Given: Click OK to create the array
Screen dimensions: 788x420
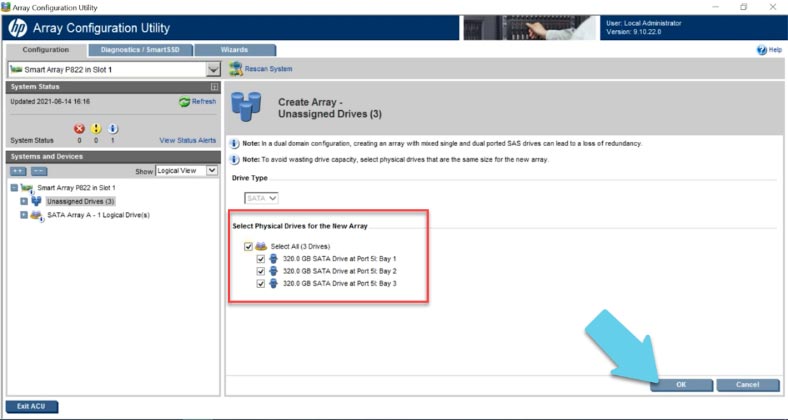Looking at the screenshot, I should coord(681,385).
